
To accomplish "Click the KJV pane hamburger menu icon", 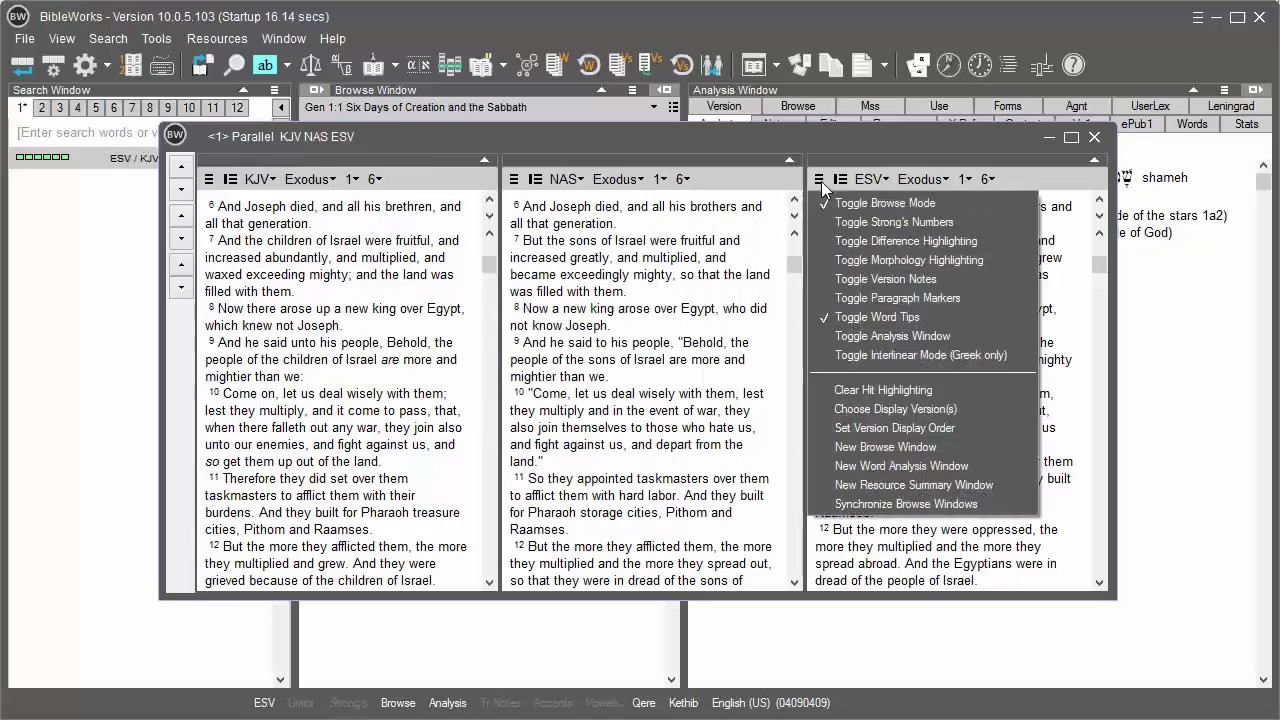I will pyautogui.click(x=209, y=179).
